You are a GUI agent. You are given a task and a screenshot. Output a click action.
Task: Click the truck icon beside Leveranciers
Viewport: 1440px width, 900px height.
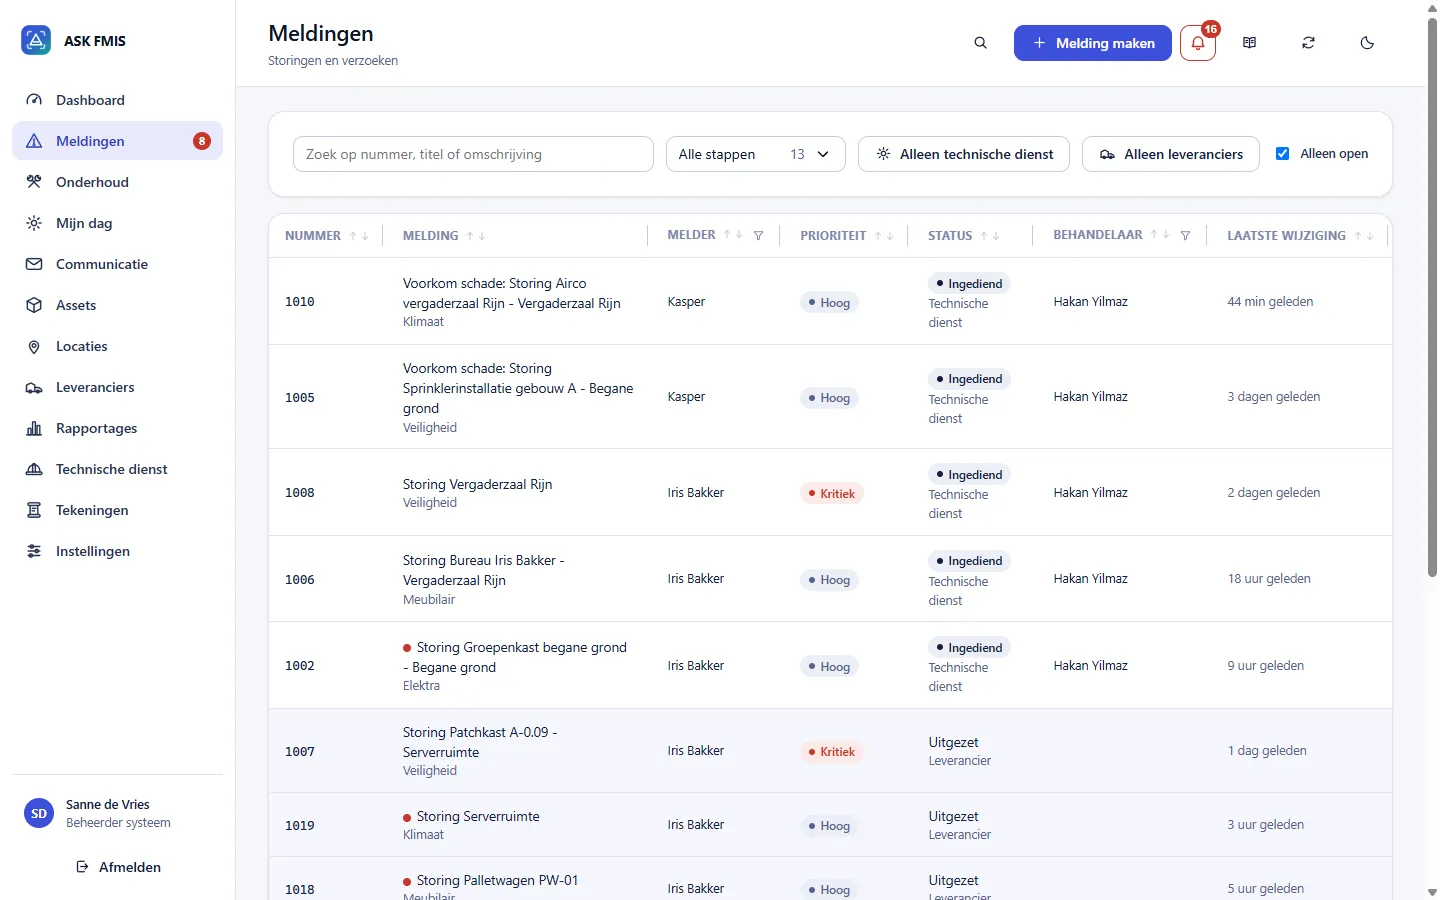34,387
